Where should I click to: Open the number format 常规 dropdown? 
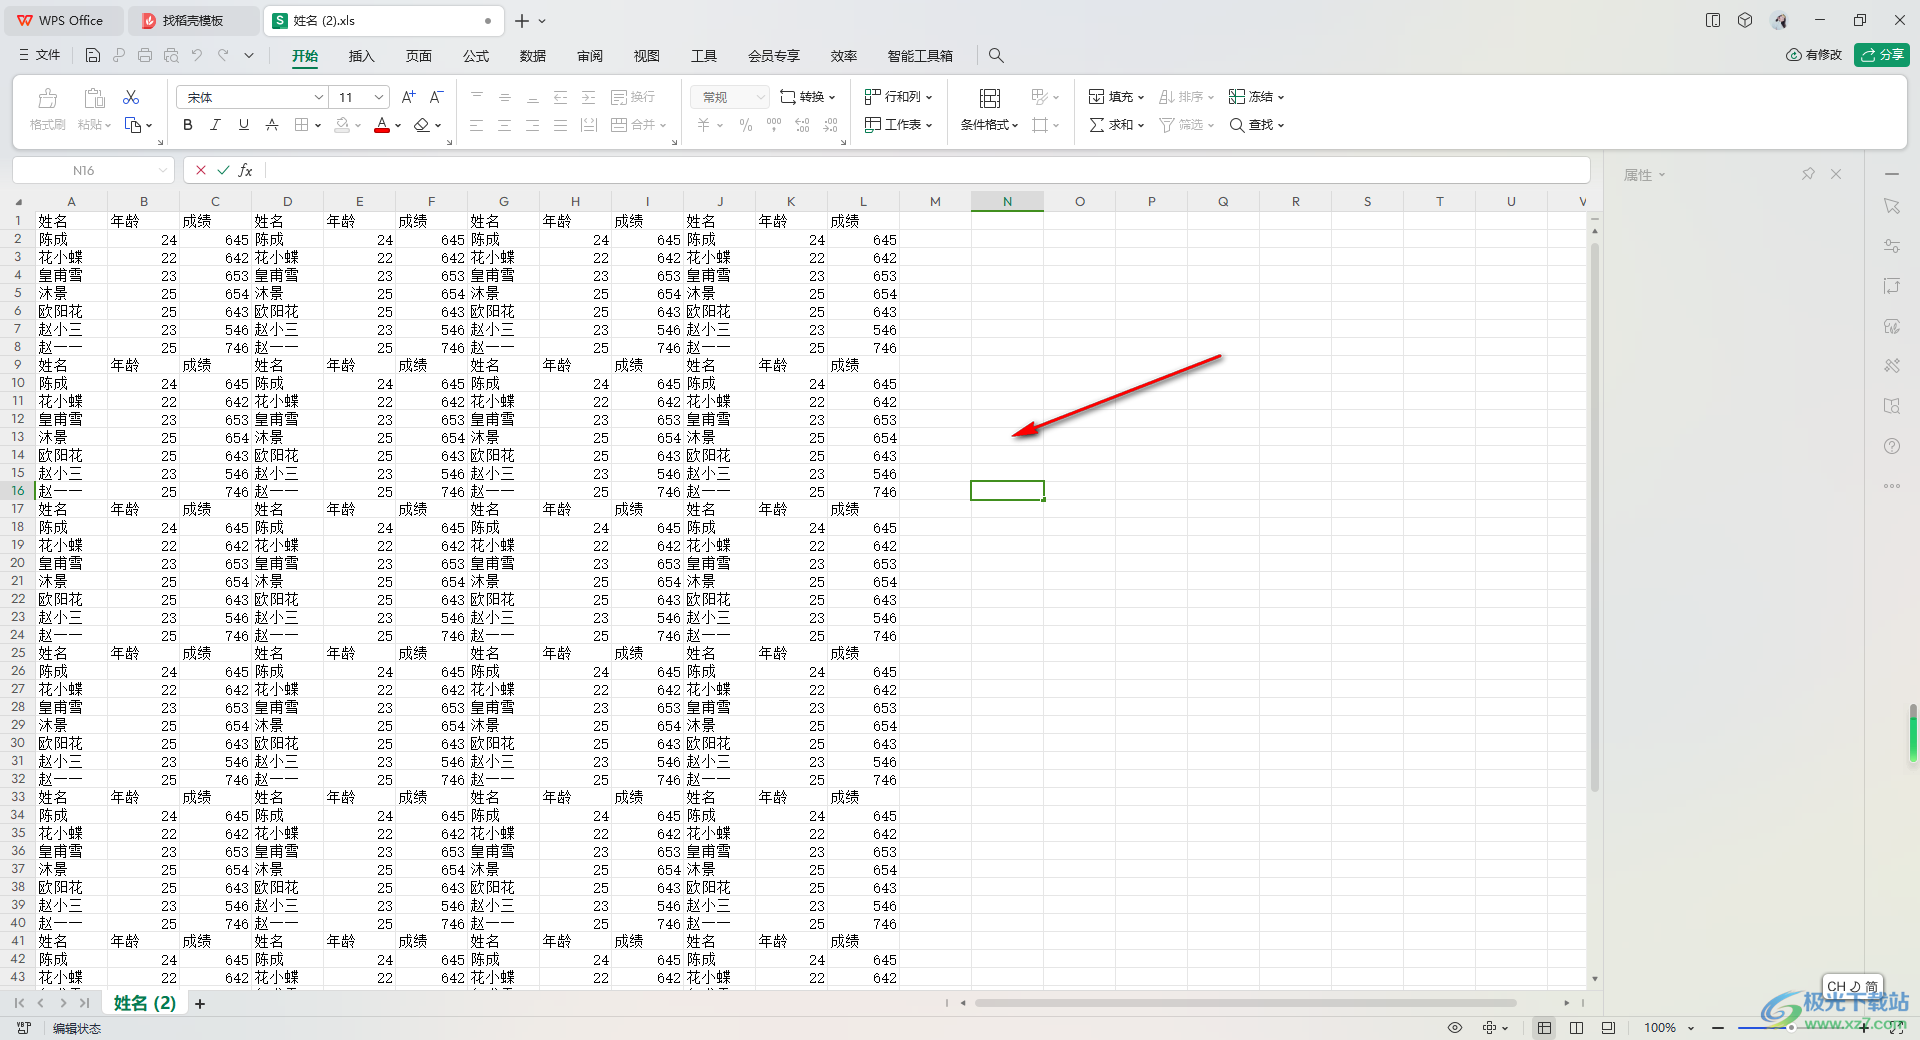[x=761, y=97]
